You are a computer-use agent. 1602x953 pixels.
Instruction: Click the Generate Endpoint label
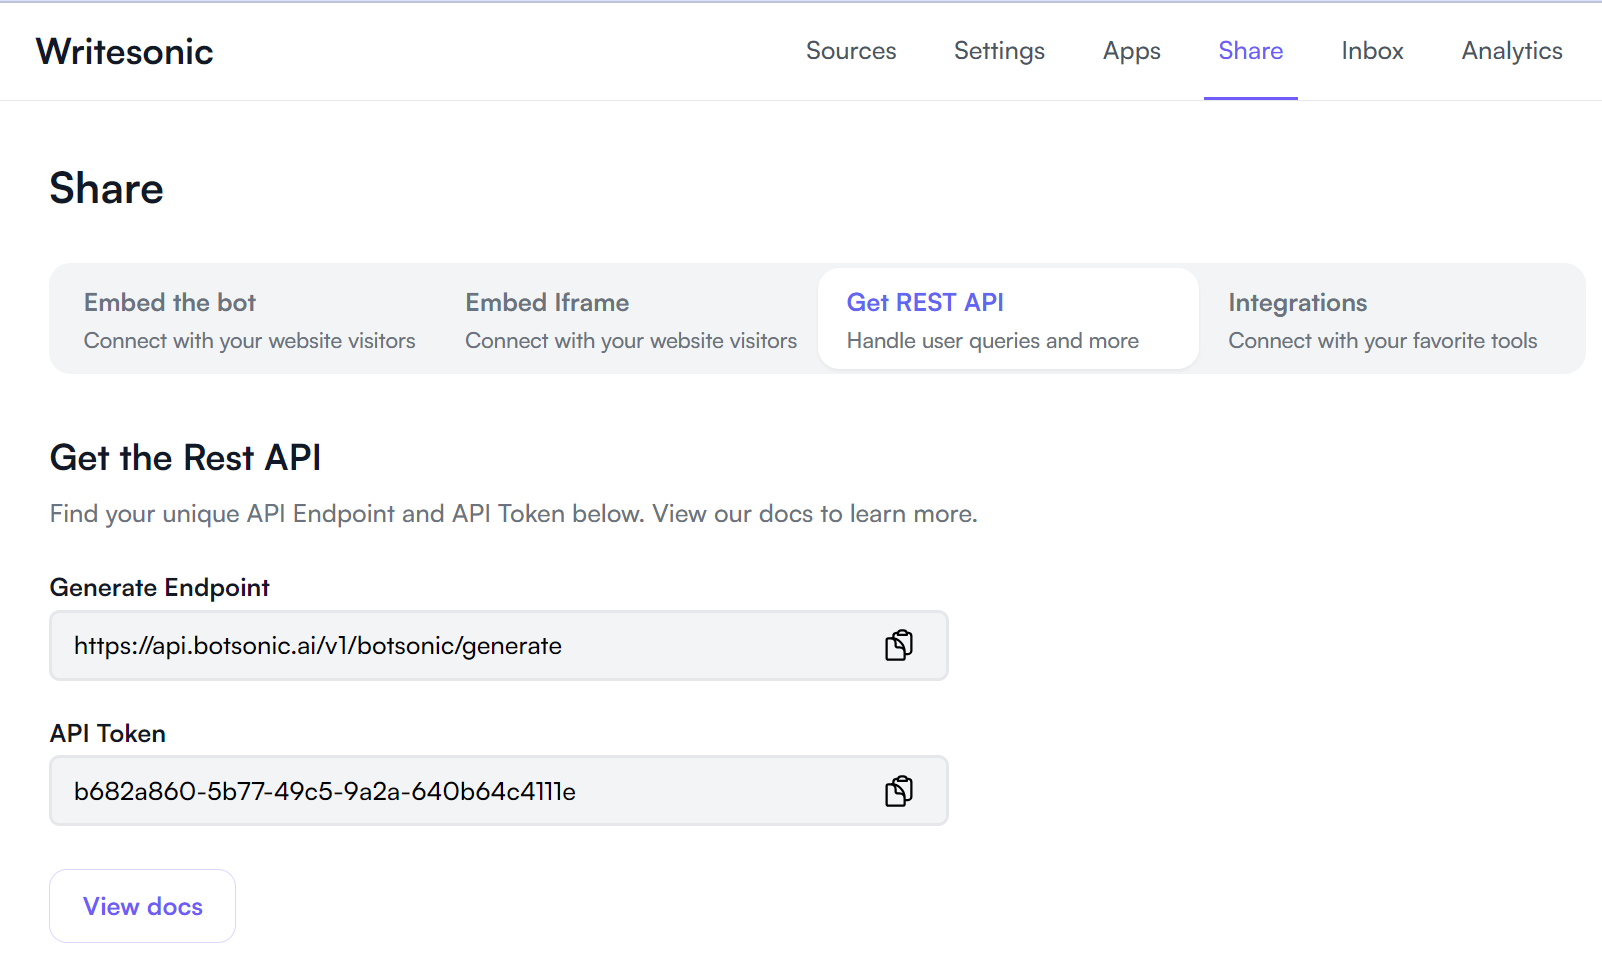[x=160, y=588]
